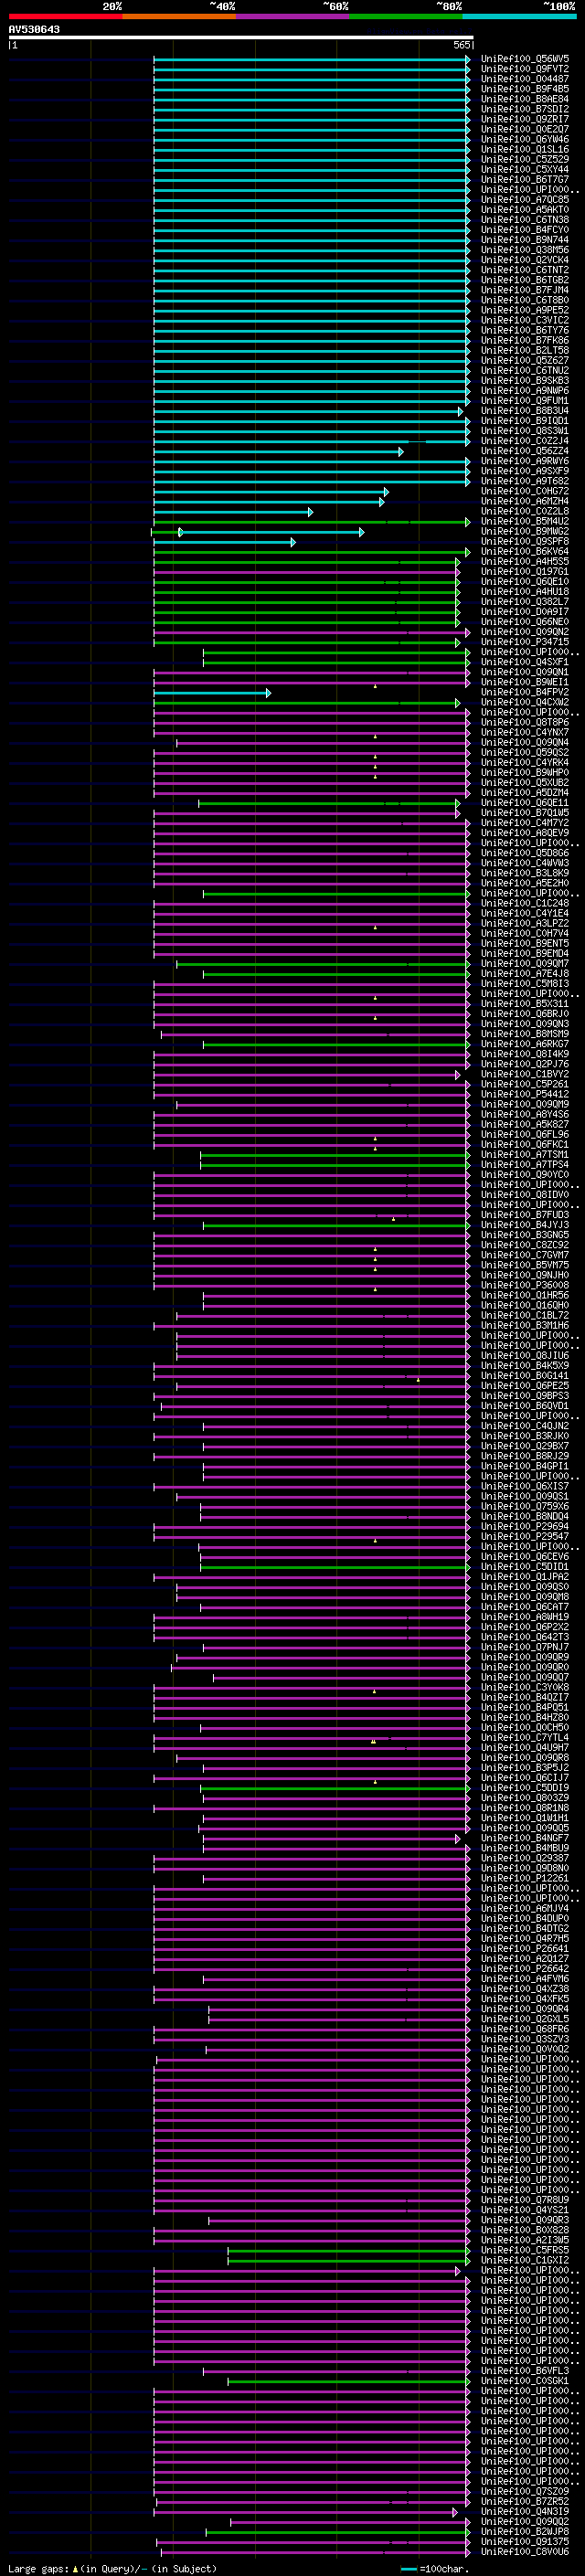The height and width of the screenshot is (2576, 585).
Task: Select label UniRef100_Q56ZZ4
Action: [x=525, y=451]
